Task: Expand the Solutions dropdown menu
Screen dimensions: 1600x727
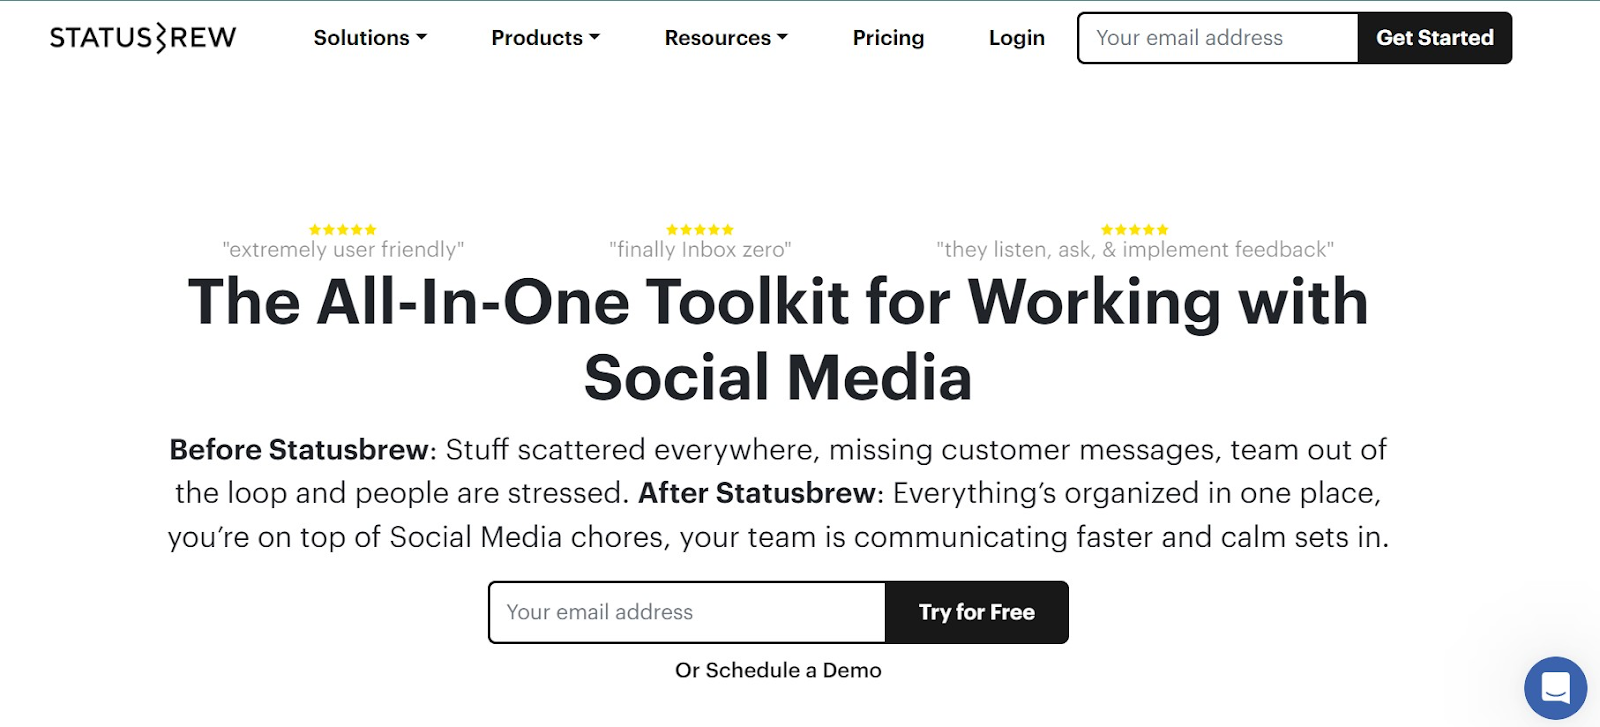Action: tap(370, 38)
